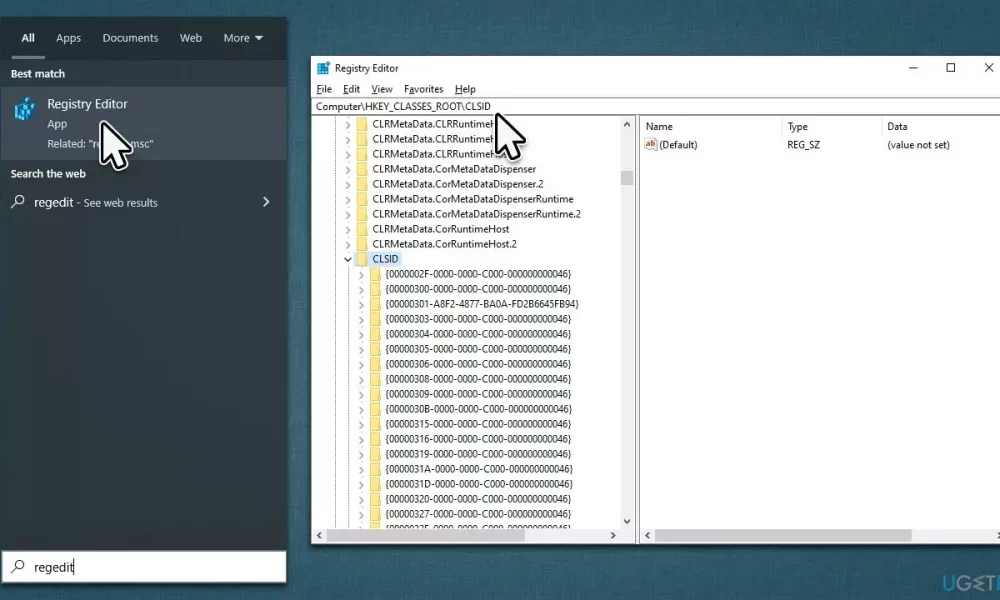Maximize the Registry Editor window
Viewport: 1000px width, 600px height.
(x=950, y=68)
